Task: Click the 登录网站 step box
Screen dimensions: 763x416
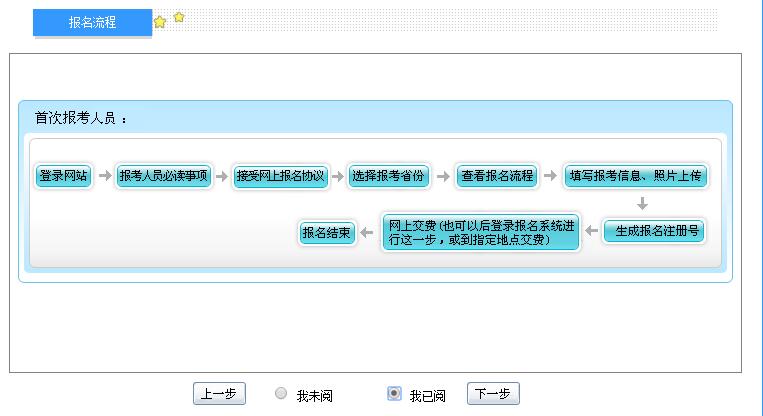Action: [63, 176]
